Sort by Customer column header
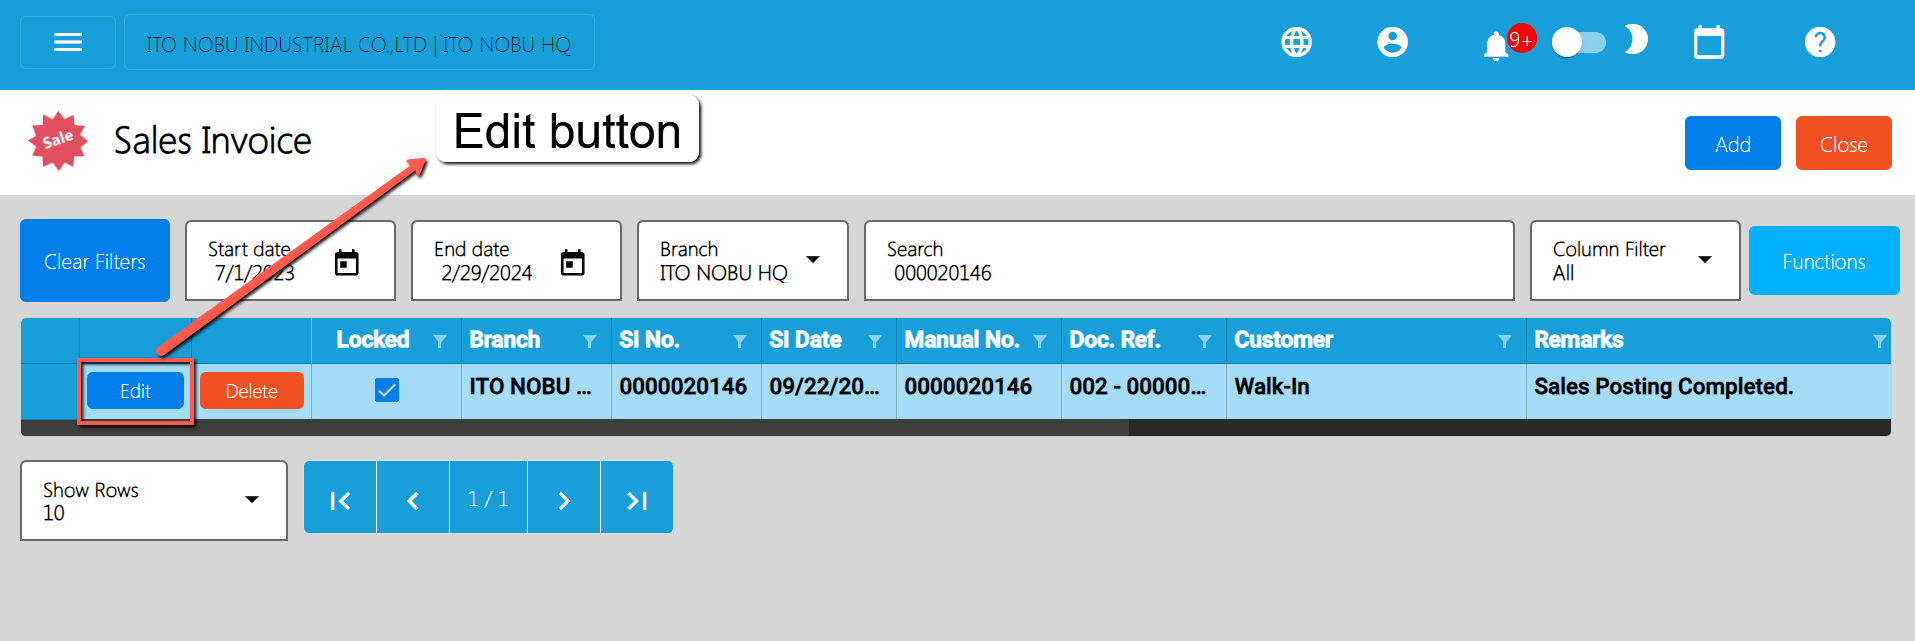 coord(1283,340)
